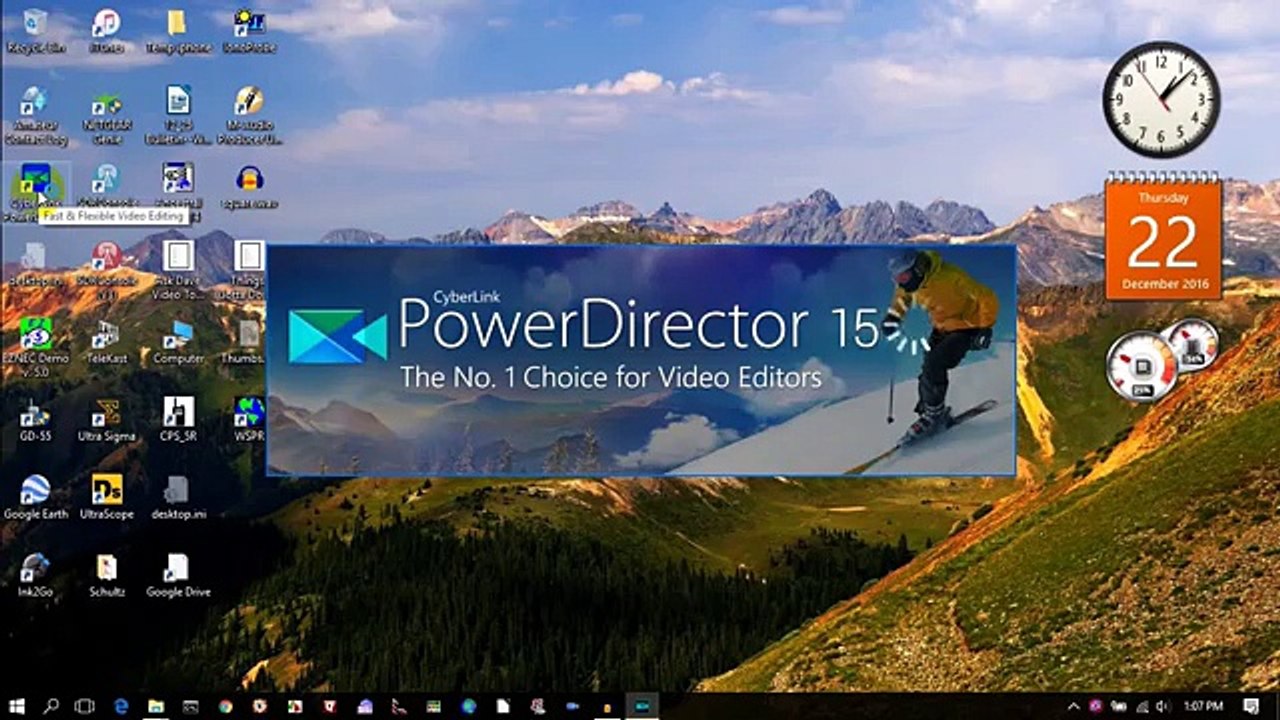This screenshot has width=1280, height=720.
Task: Click the analog clock desktop gadget
Action: [x=1161, y=99]
